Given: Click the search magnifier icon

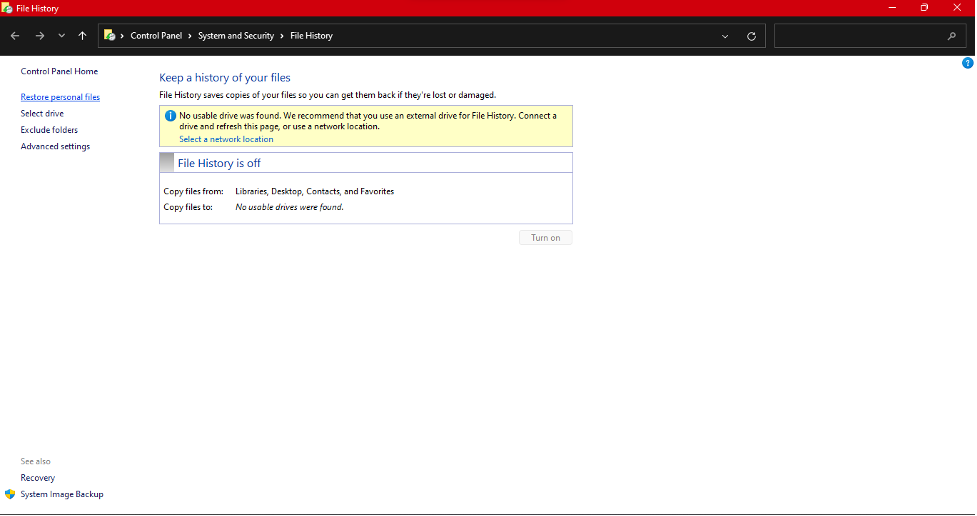Looking at the screenshot, I should 951,36.
